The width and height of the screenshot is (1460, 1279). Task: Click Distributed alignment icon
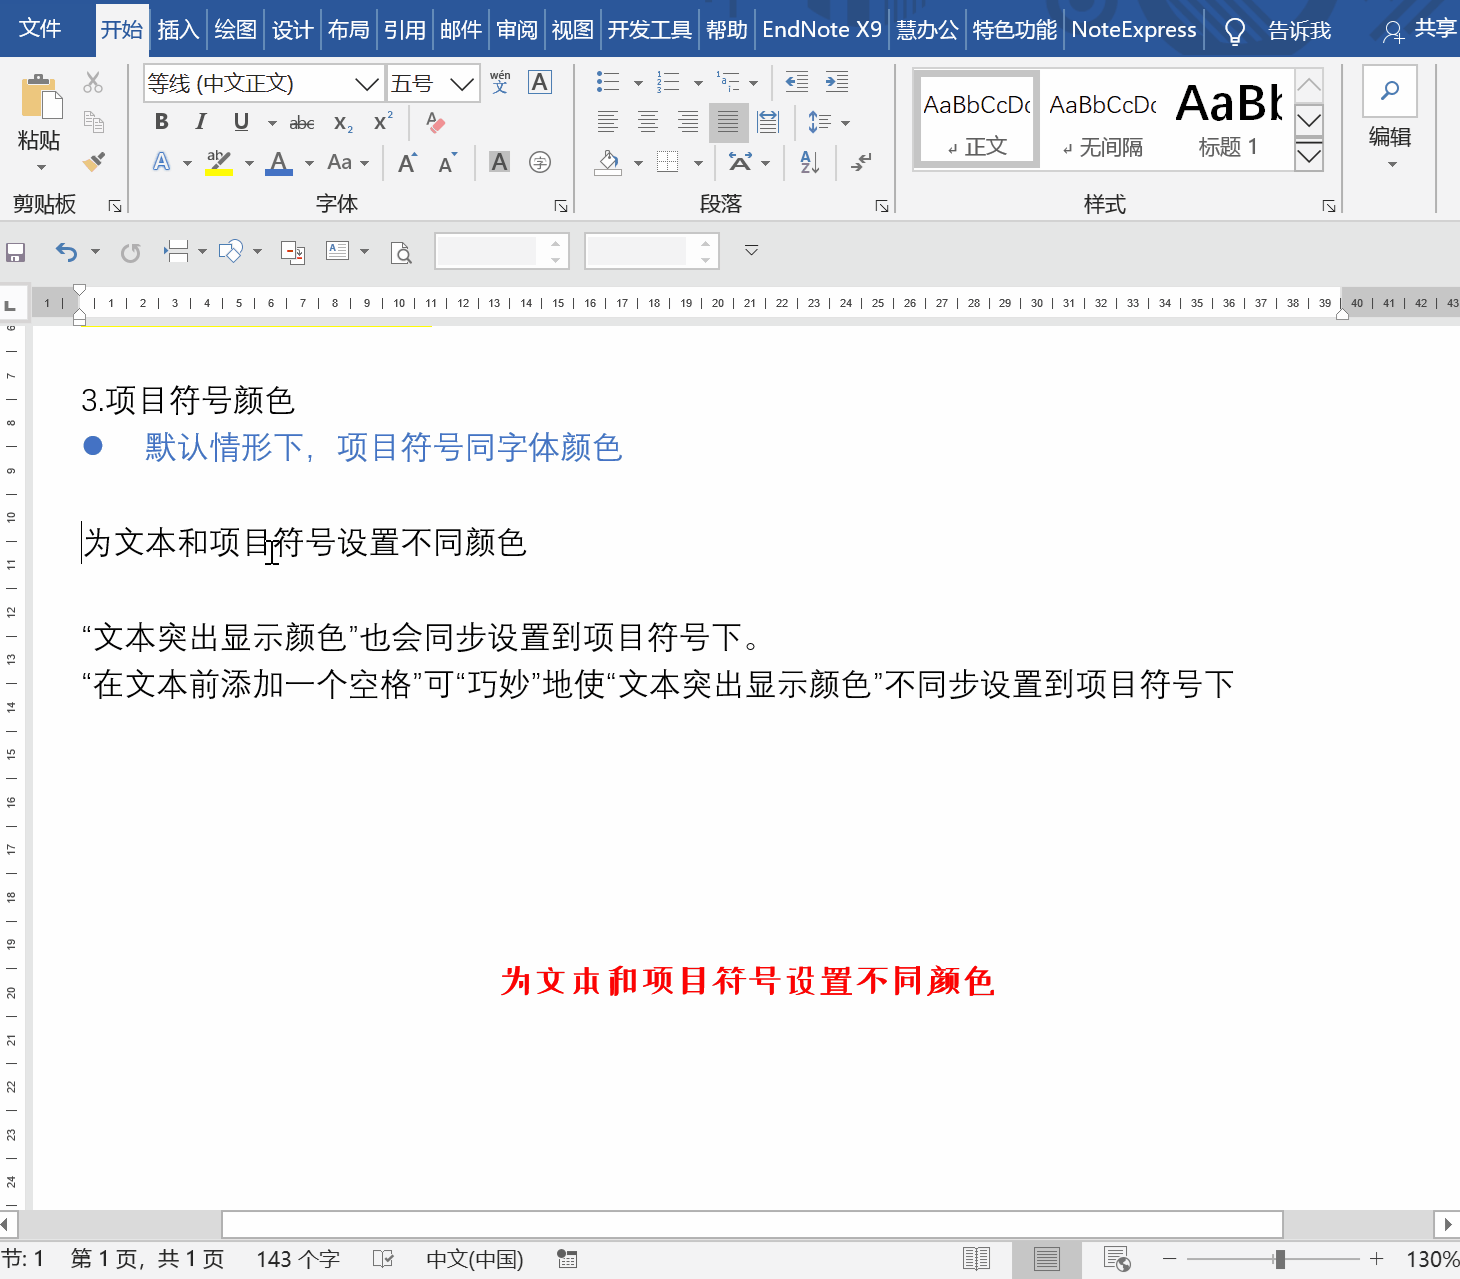(768, 122)
